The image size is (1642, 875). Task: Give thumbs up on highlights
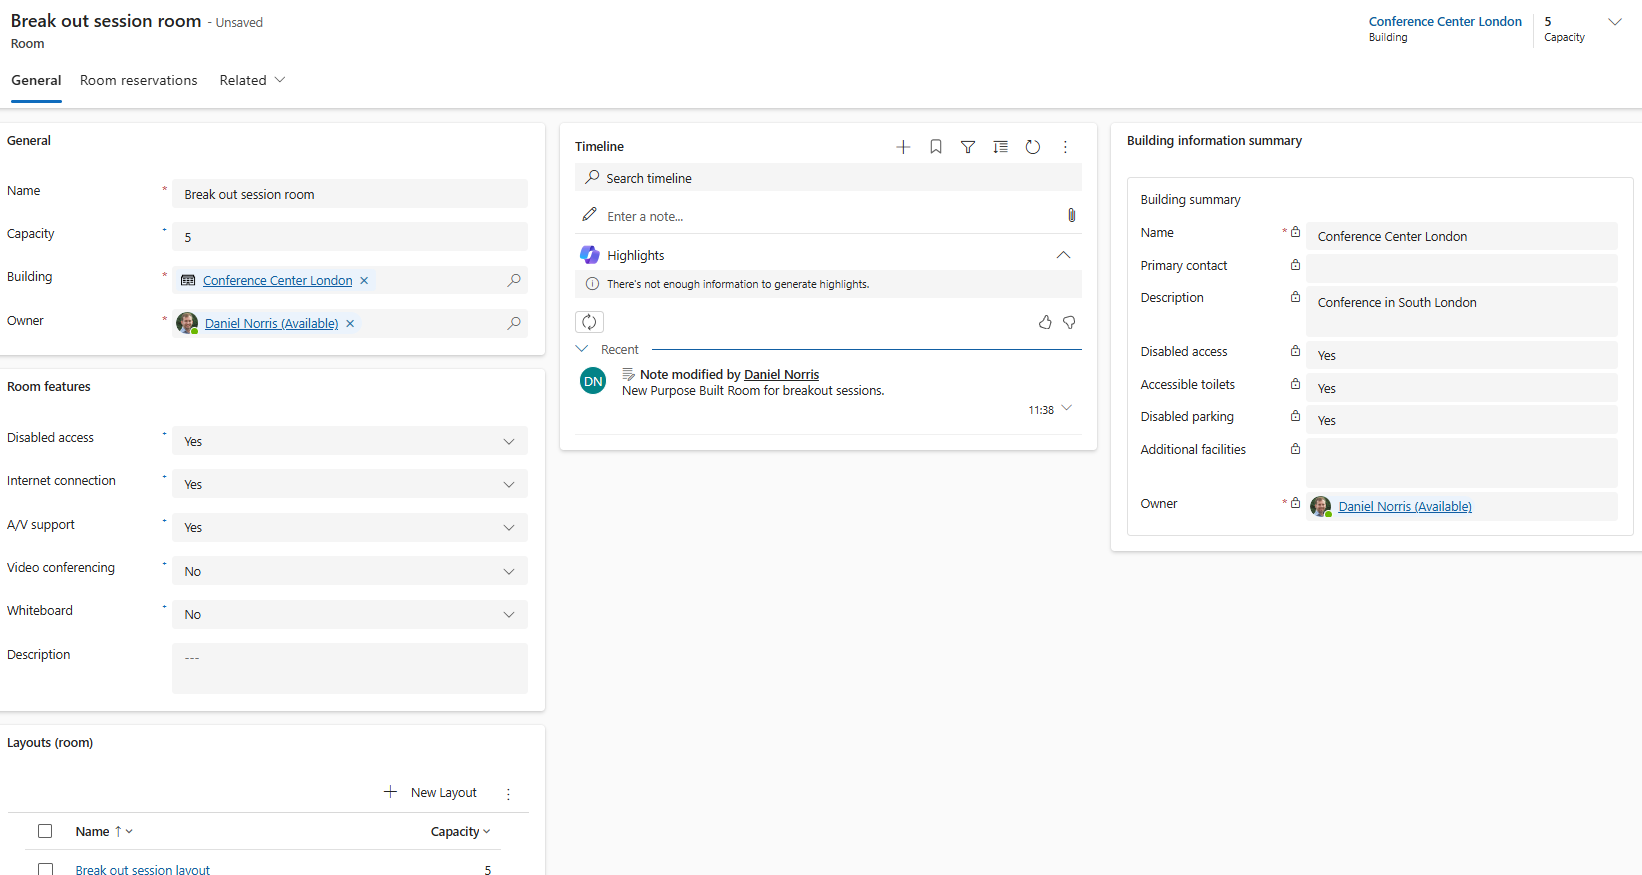coord(1045,322)
